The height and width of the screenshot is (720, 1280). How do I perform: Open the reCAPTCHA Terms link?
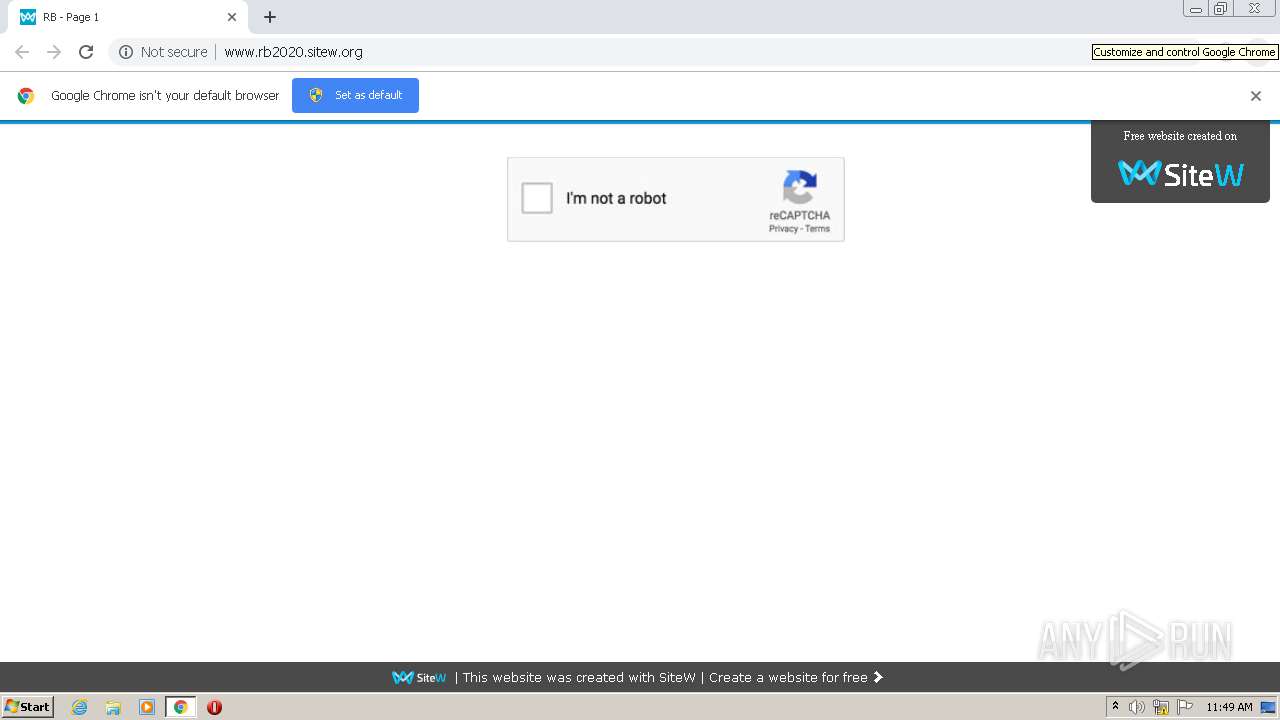click(x=818, y=229)
